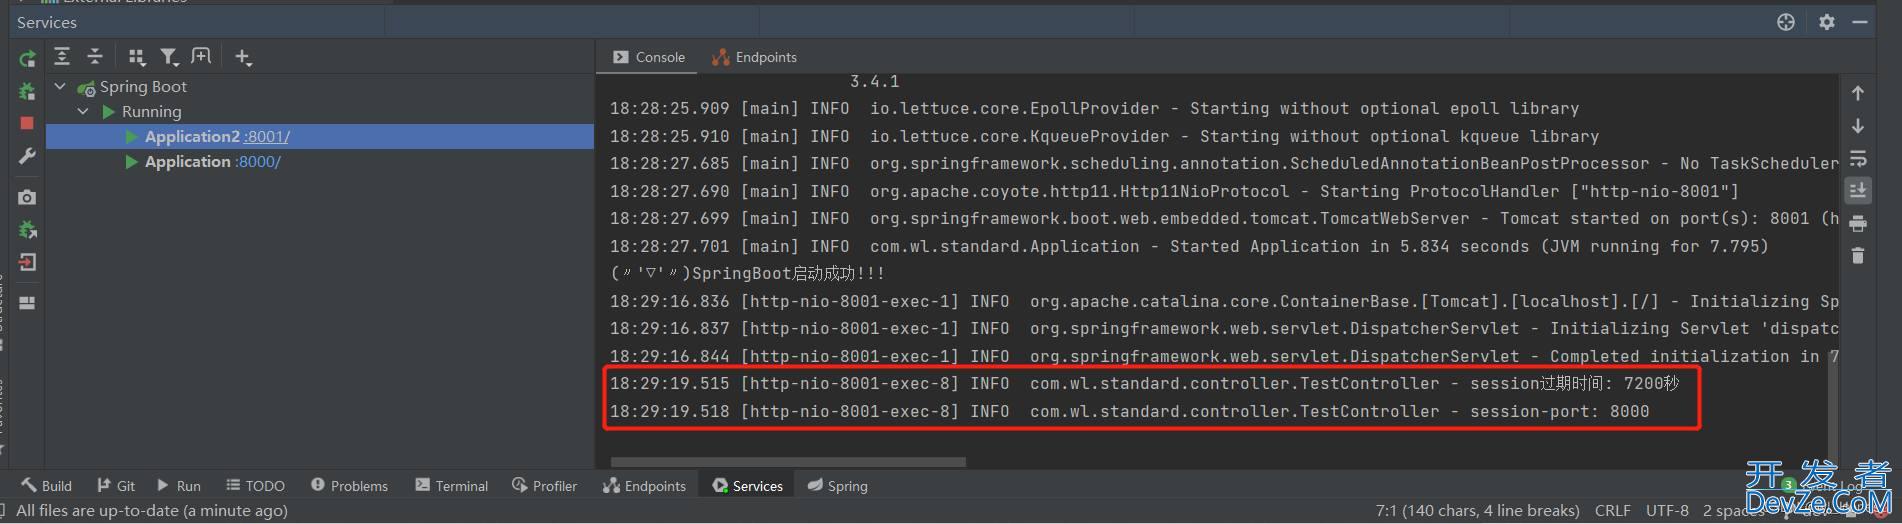Hide the Services tool window
This screenshot has height=524, width=1902.
[x=1860, y=22]
